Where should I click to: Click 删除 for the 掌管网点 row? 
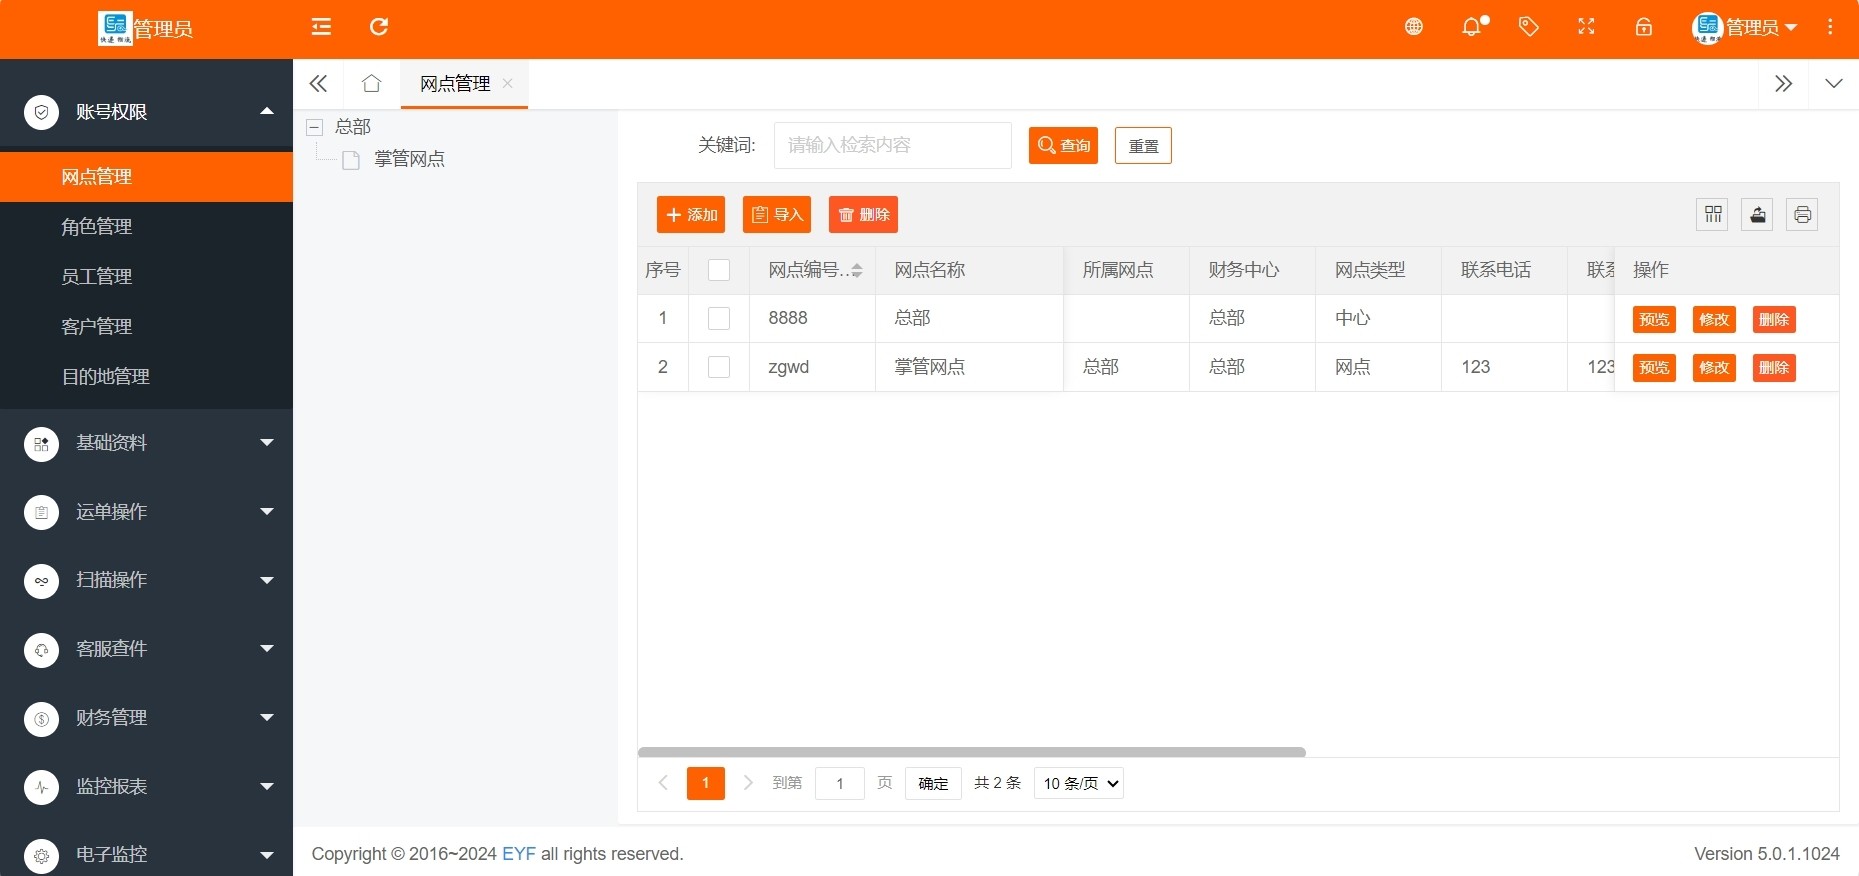1774,367
